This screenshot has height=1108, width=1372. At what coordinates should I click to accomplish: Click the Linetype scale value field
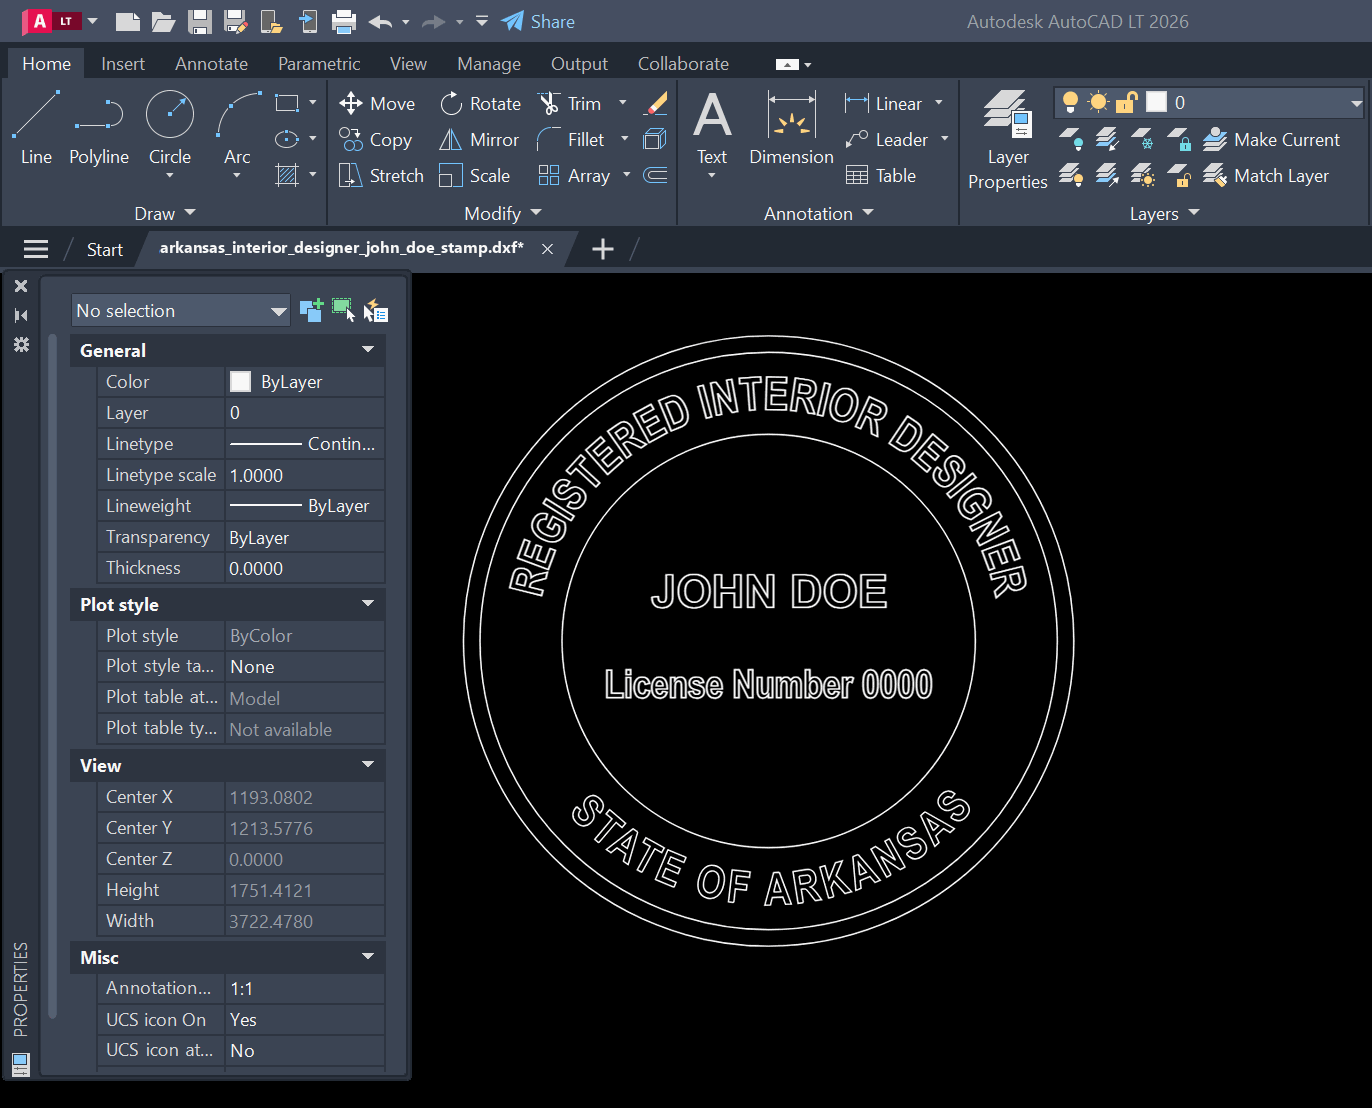[305, 475]
